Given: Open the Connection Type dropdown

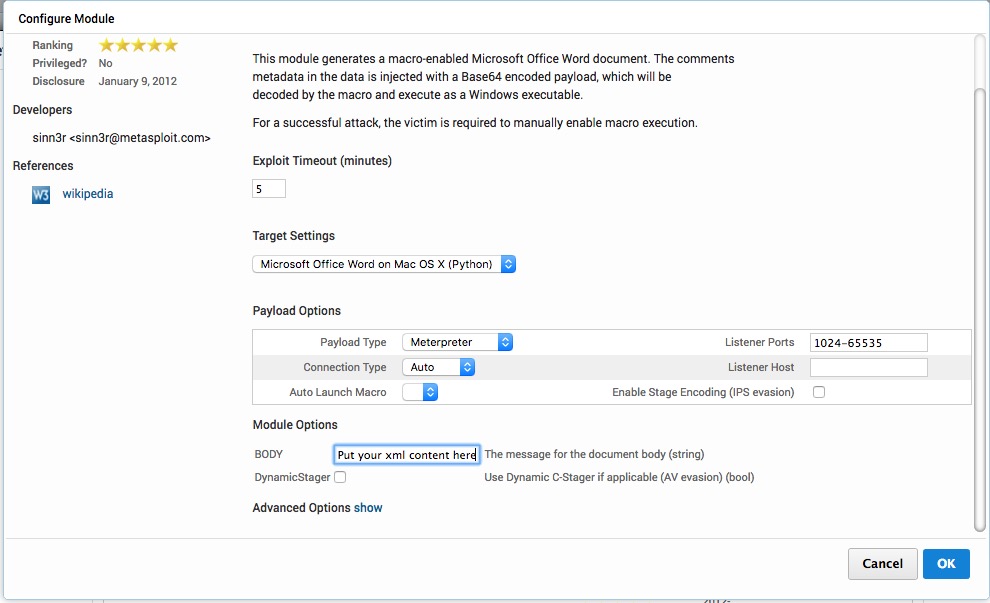Looking at the screenshot, I should [x=438, y=367].
